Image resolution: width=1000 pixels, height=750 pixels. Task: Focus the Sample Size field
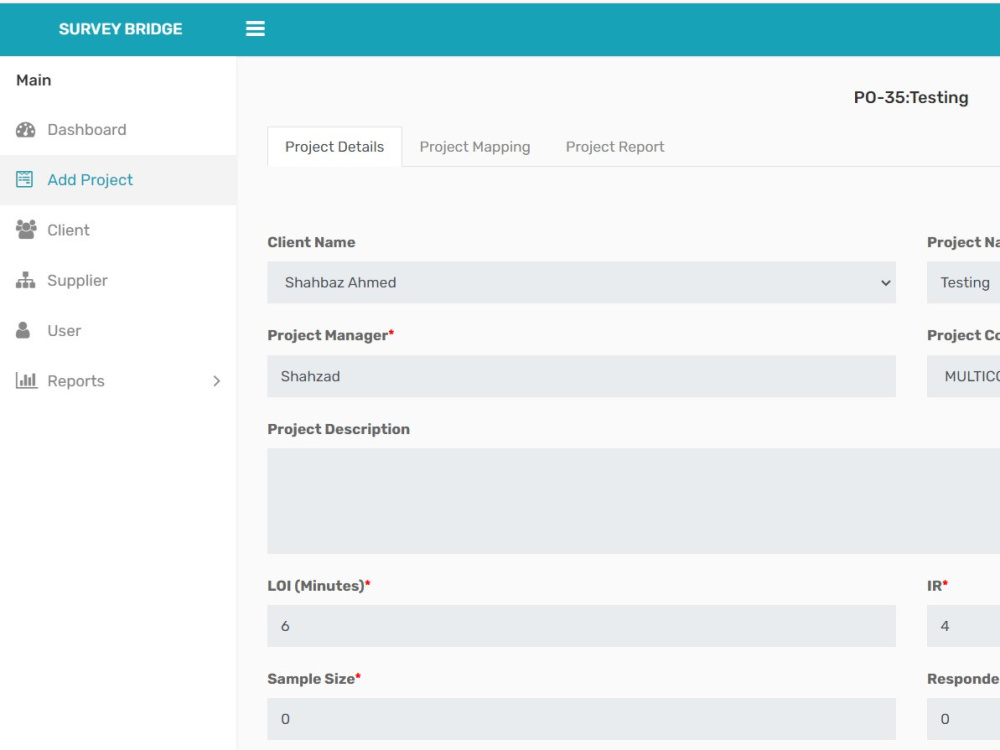coord(581,719)
